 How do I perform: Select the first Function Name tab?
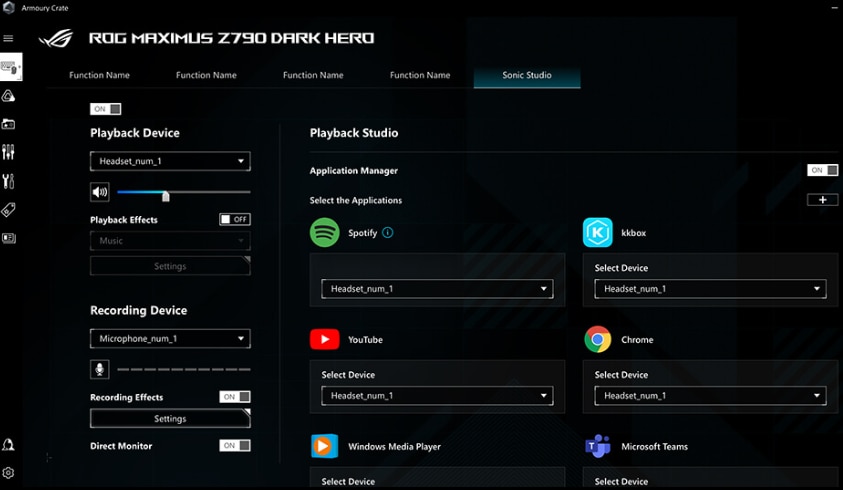[99, 75]
